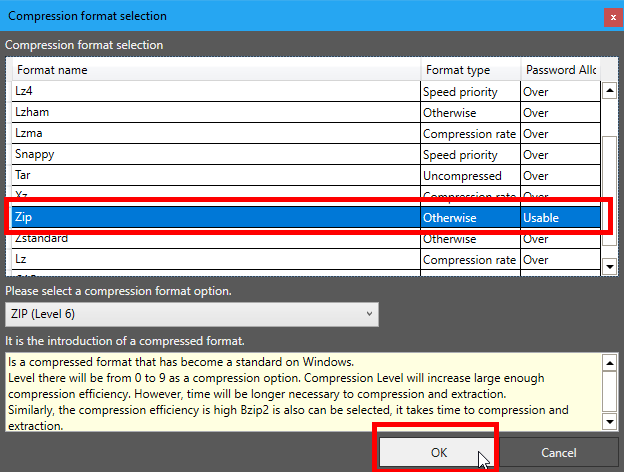Image resolution: width=624 pixels, height=472 pixels.
Task: Cancel the compression format dialog
Action: 558,452
